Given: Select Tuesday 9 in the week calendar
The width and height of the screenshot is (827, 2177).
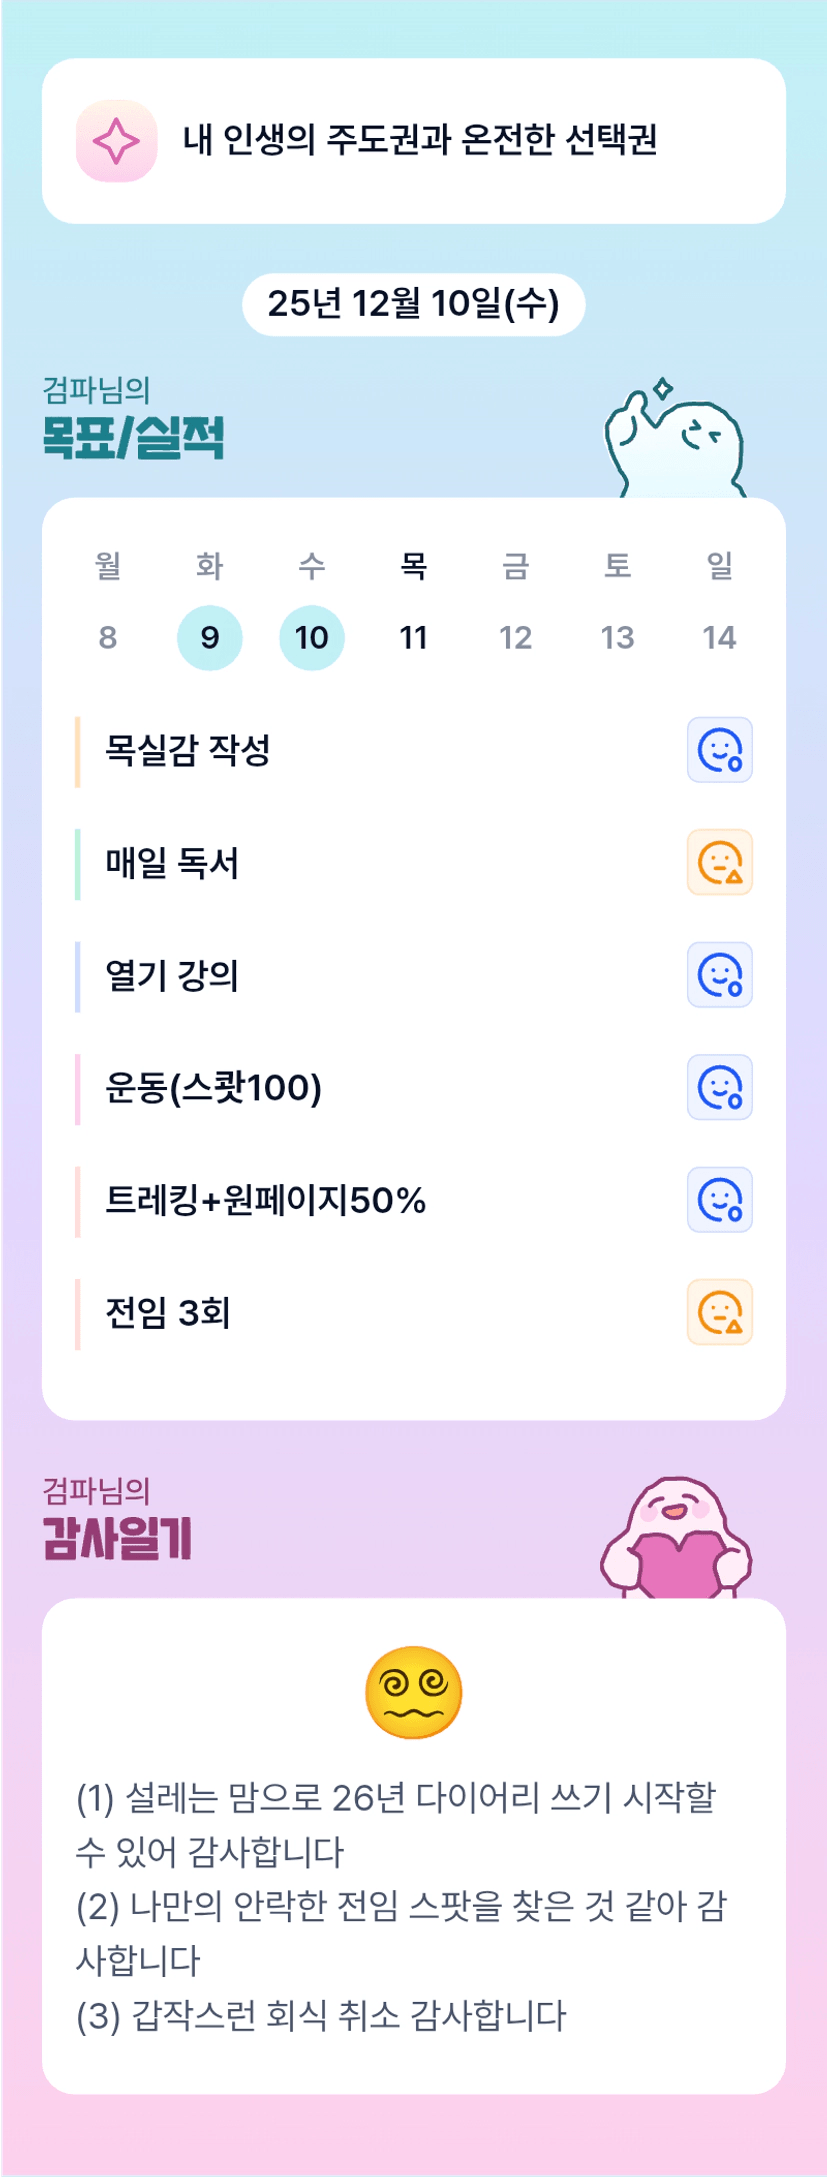Looking at the screenshot, I should (210, 637).
